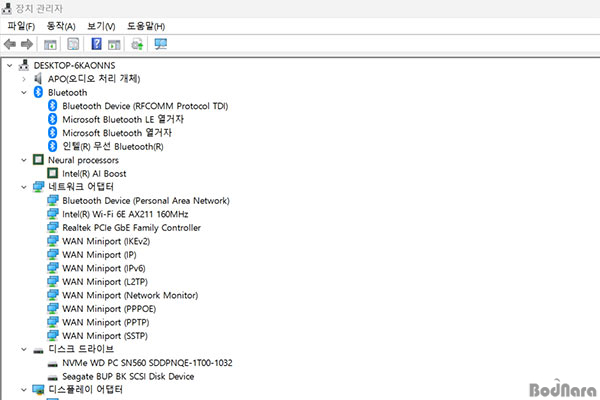Image resolution: width=600 pixels, height=400 pixels.
Task: Click the Forward arrow toolbar button
Action: click(27, 44)
